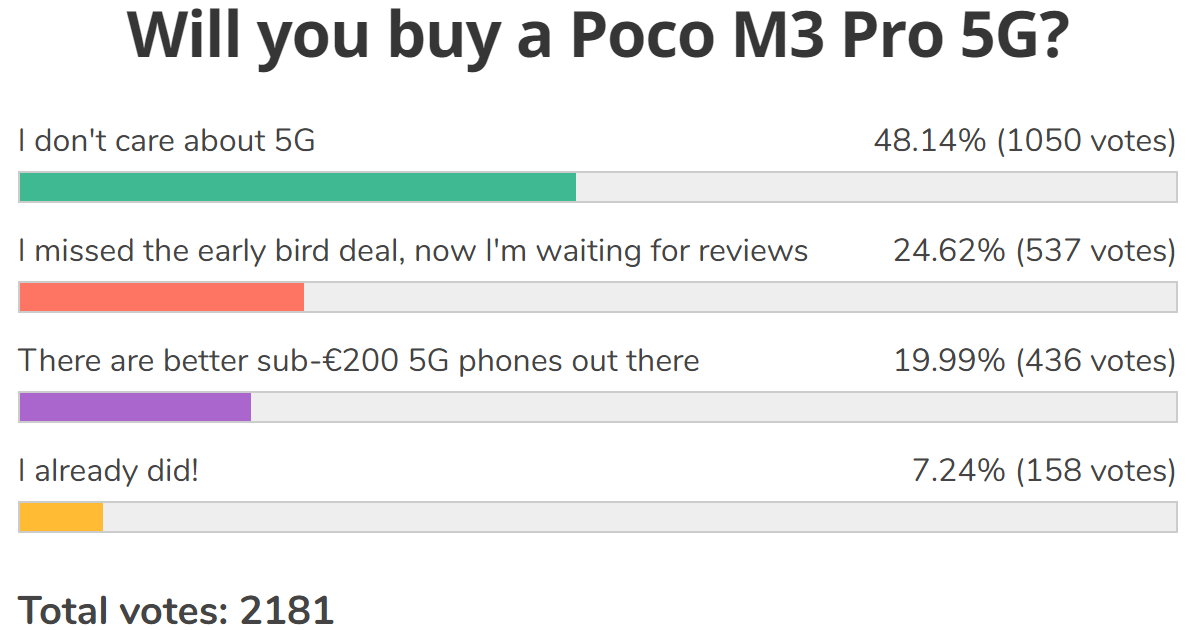1200x630 pixels.
Task: Select the 'I don't care about 5G' option
Action: click(x=167, y=141)
